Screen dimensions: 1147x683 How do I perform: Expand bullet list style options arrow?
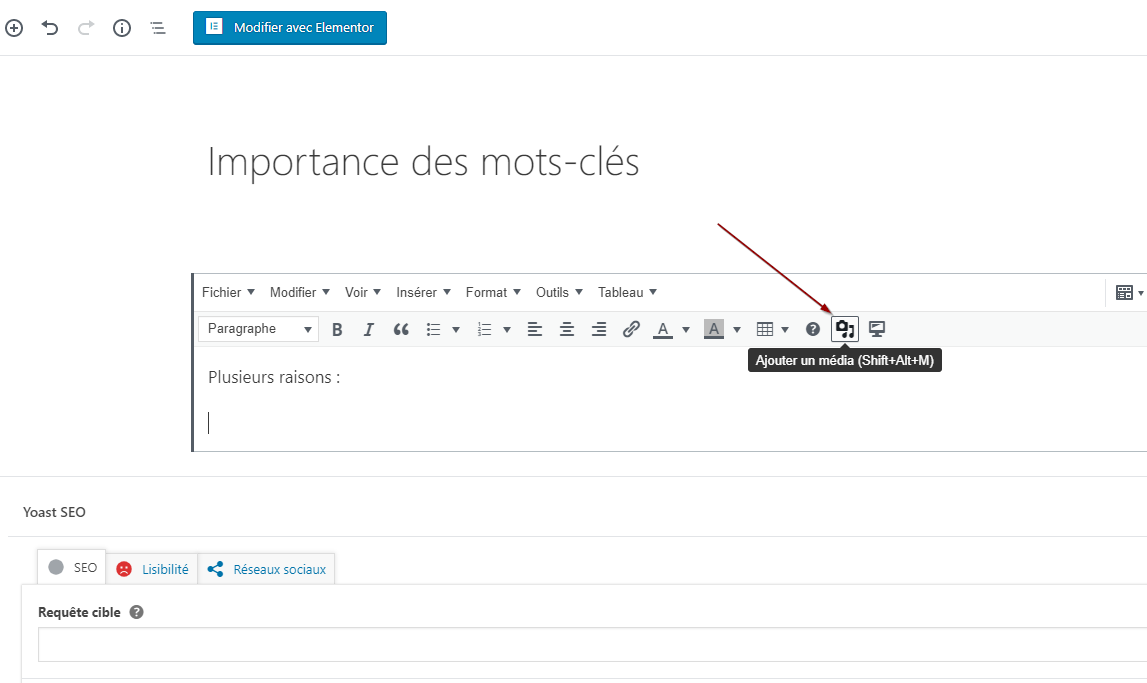click(456, 329)
